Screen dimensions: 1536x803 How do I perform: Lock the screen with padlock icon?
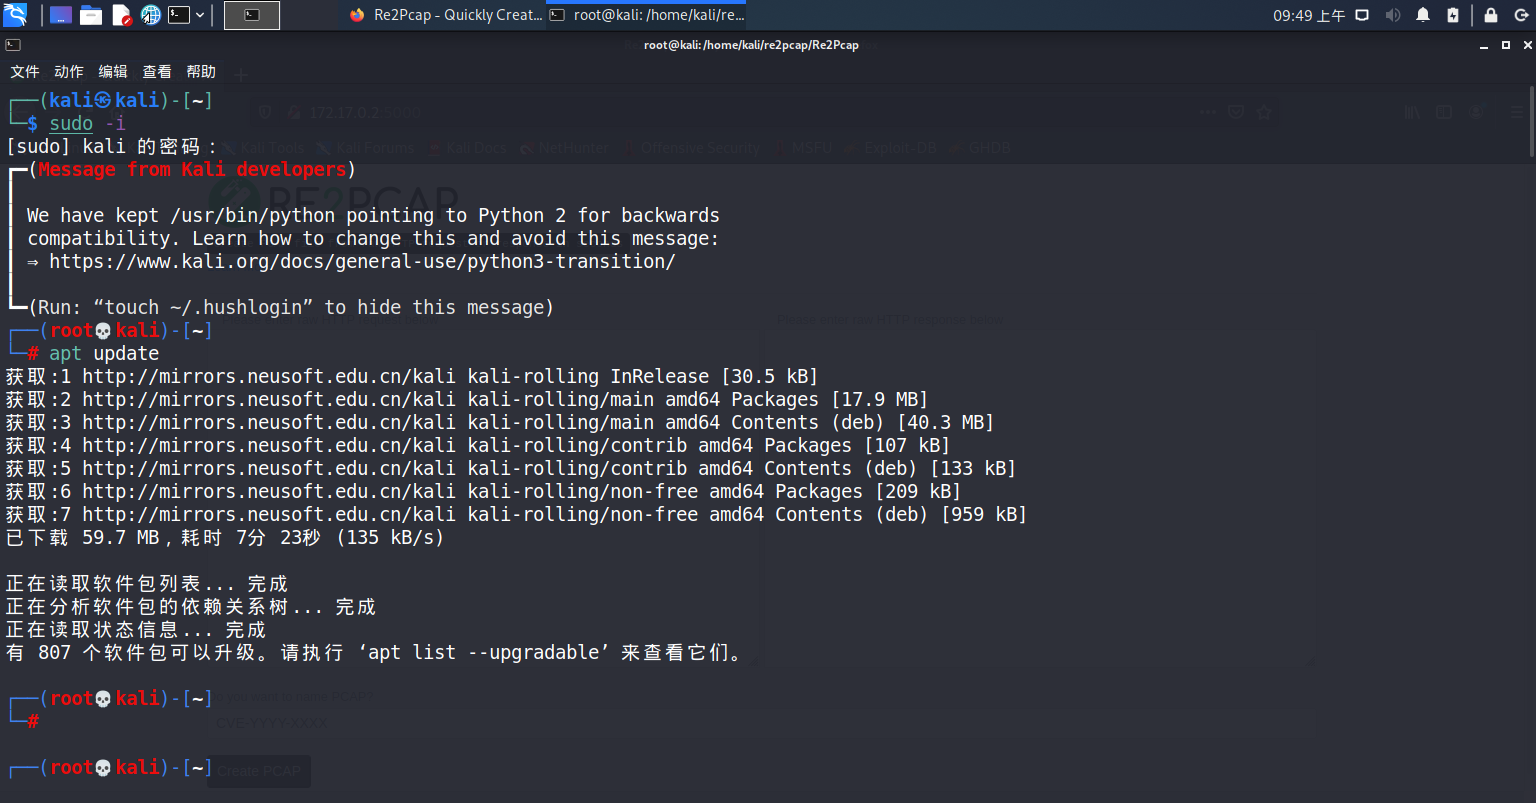click(1491, 15)
